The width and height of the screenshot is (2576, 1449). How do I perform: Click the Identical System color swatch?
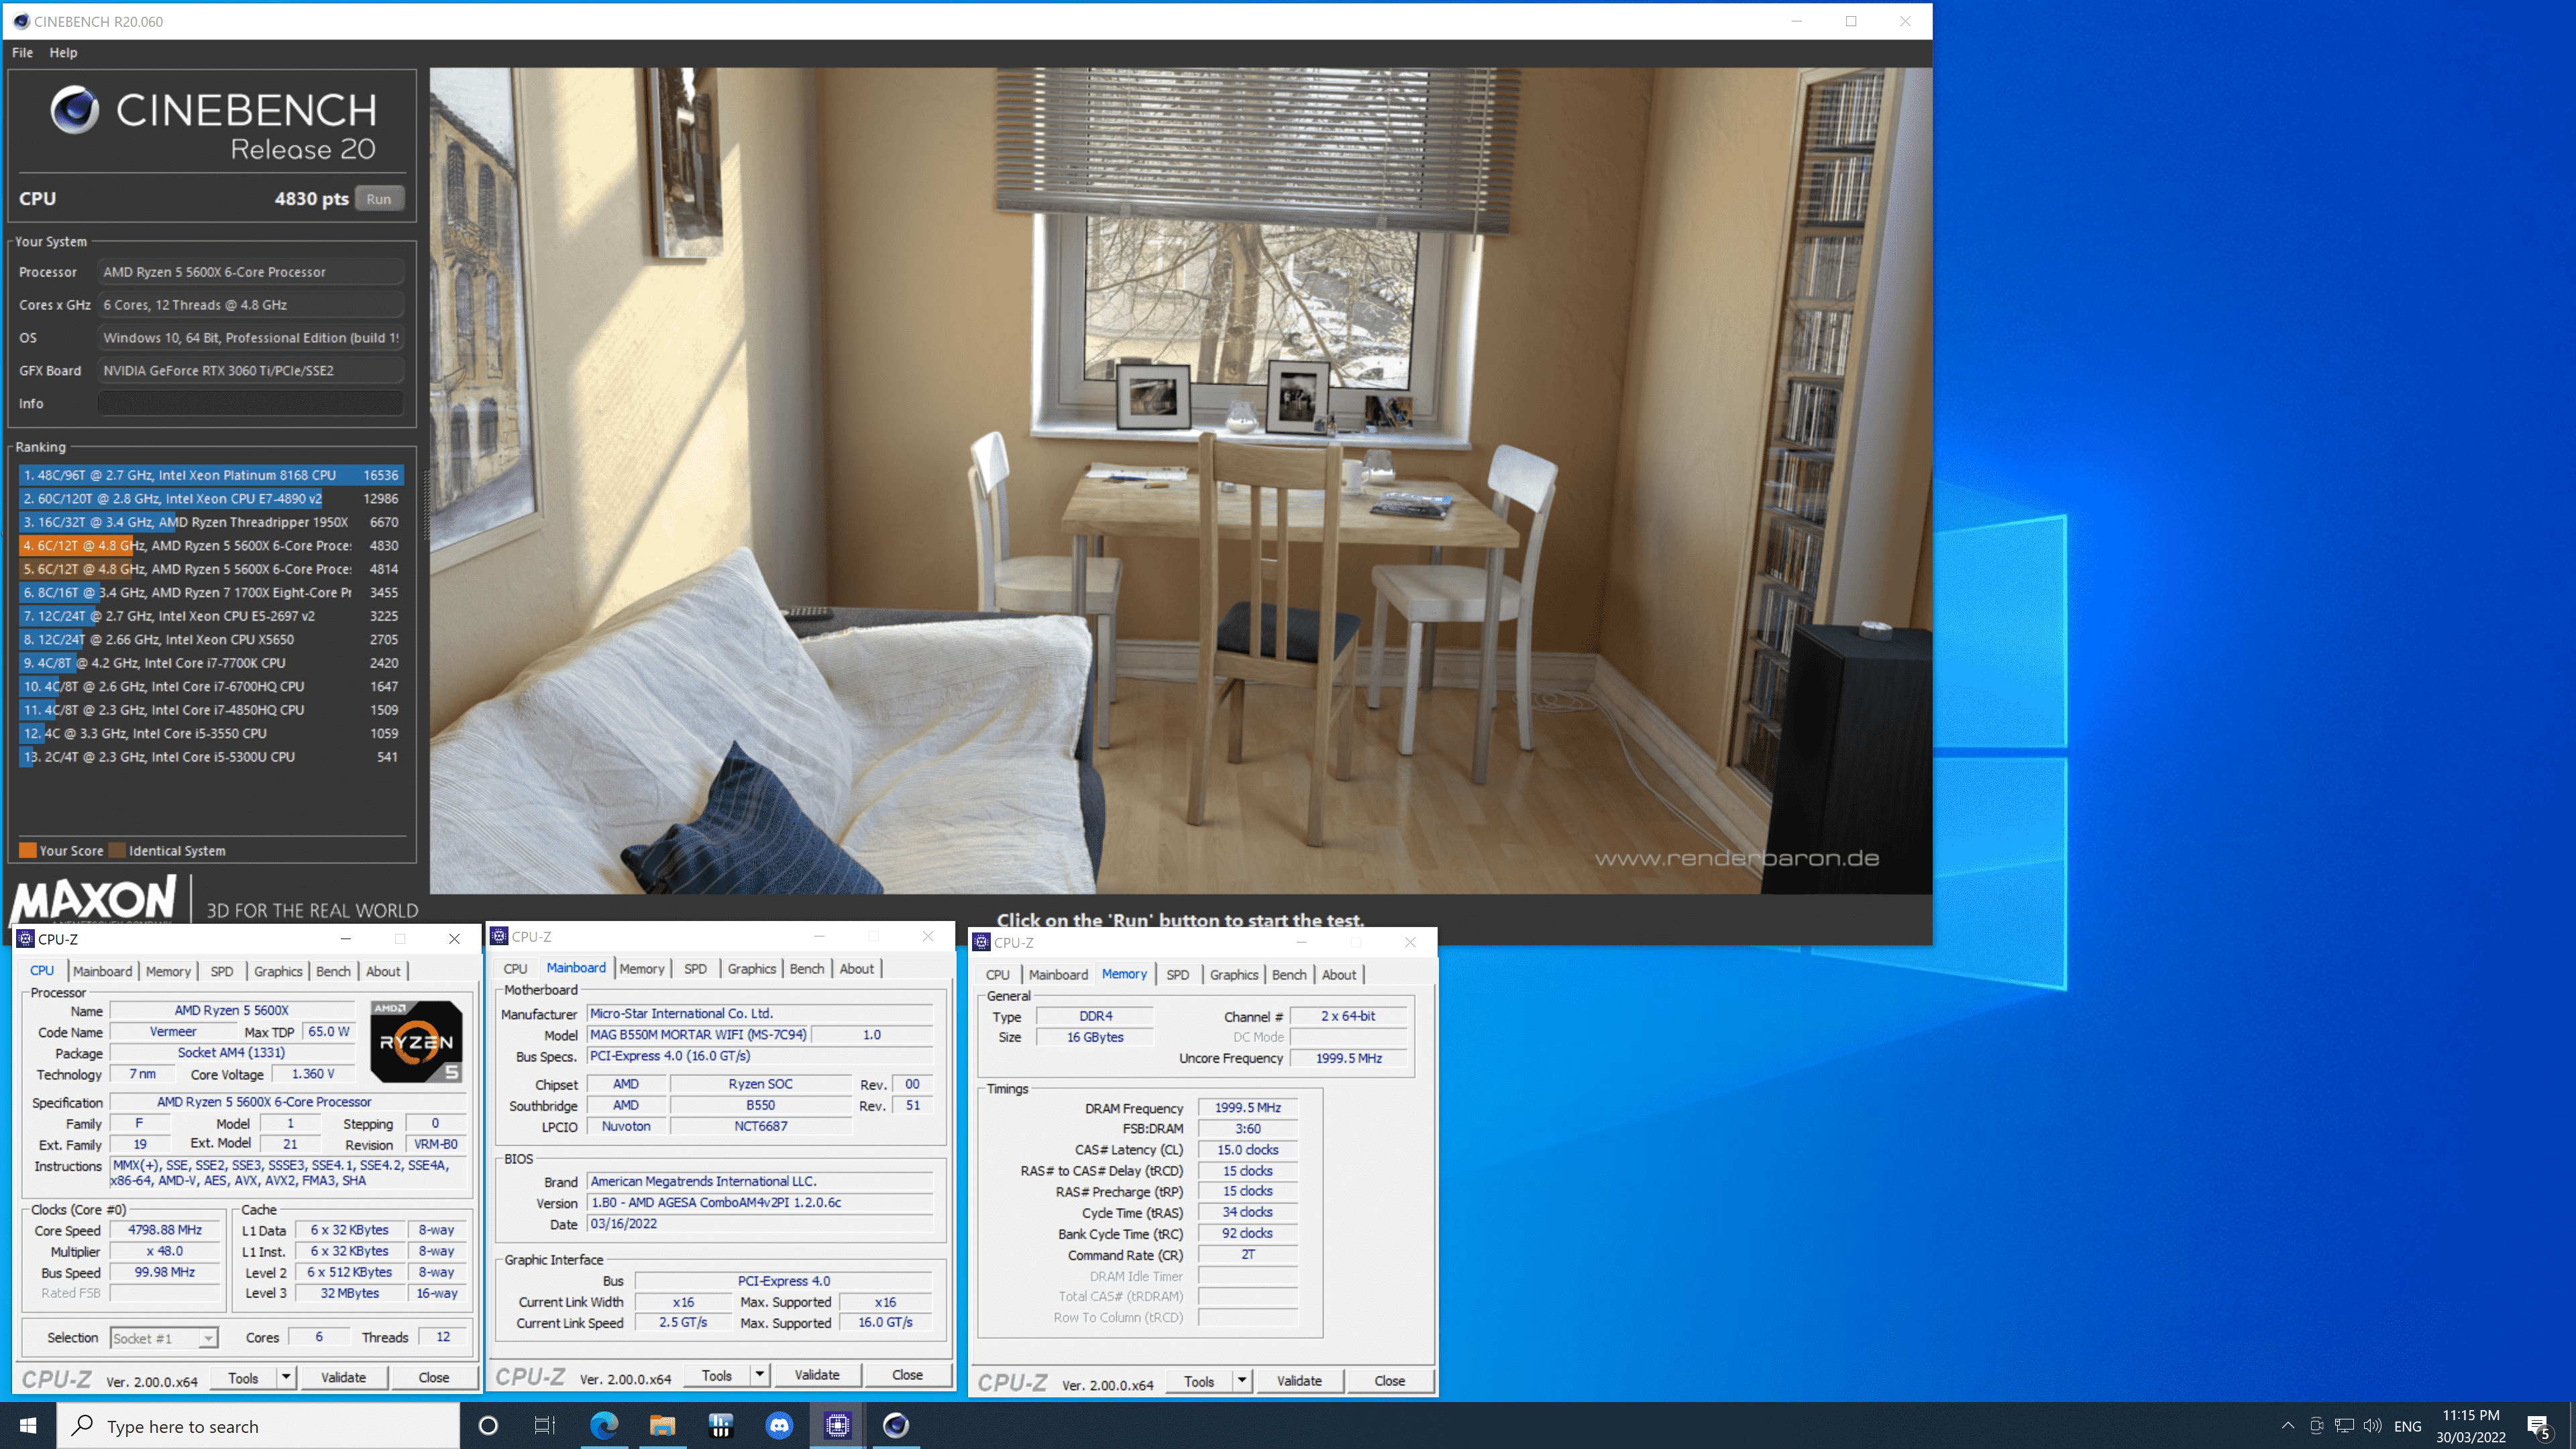pos(117,850)
